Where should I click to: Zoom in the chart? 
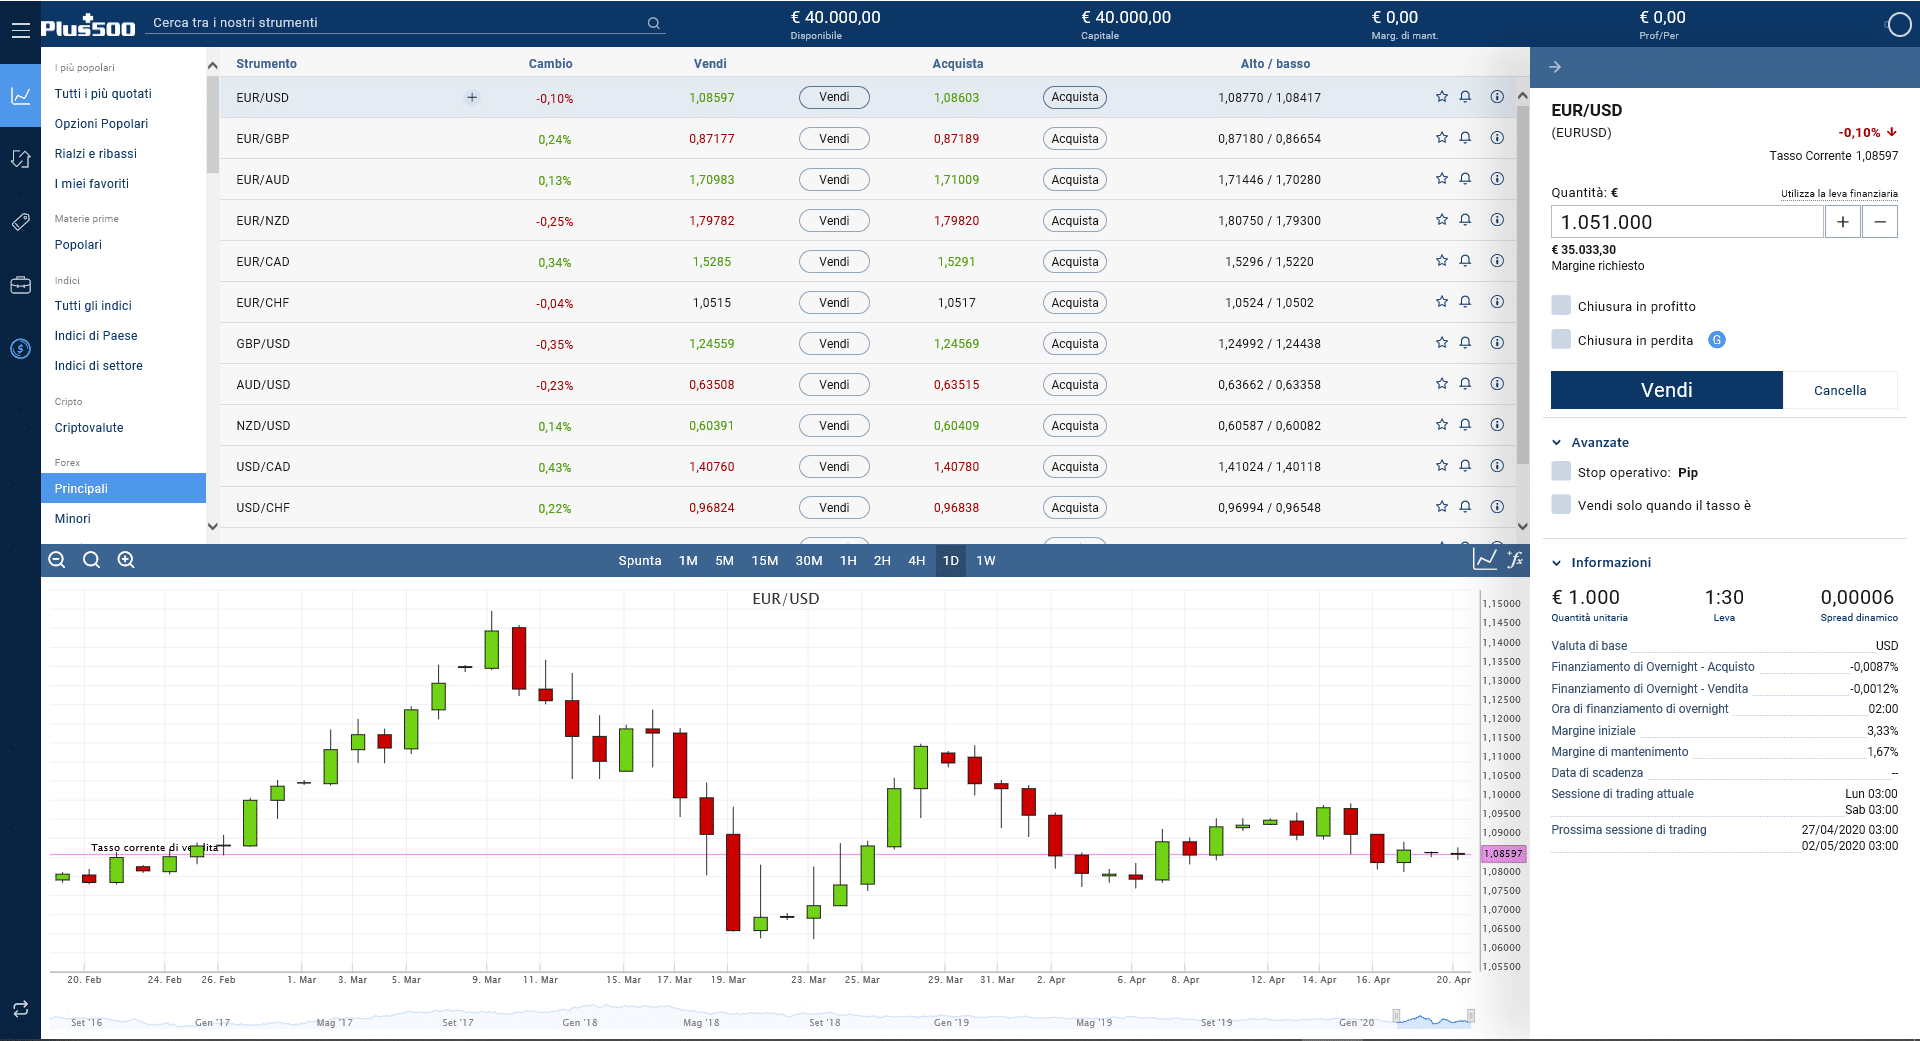[126, 560]
